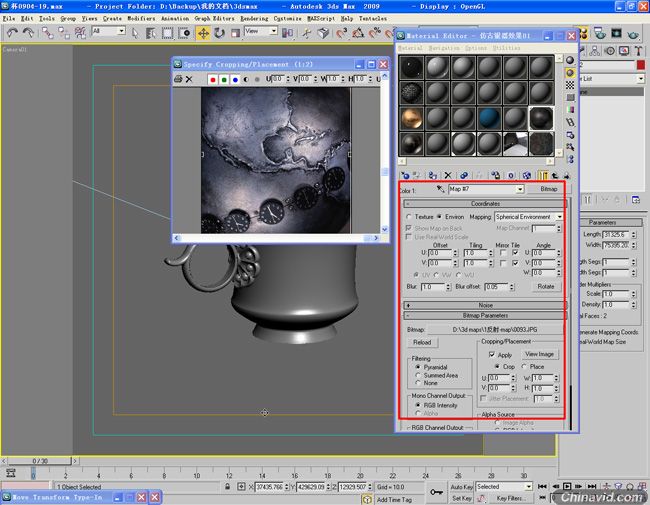650x505 pixels.
Task: Select the Crop radio button
Action: [x=497, y=367]
